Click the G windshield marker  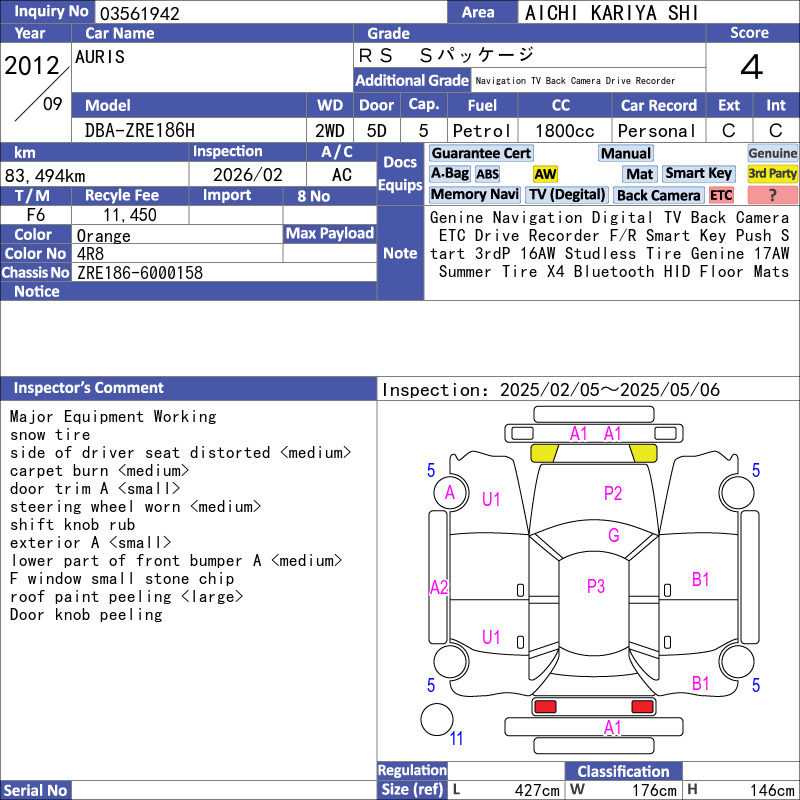pos(613,535)
